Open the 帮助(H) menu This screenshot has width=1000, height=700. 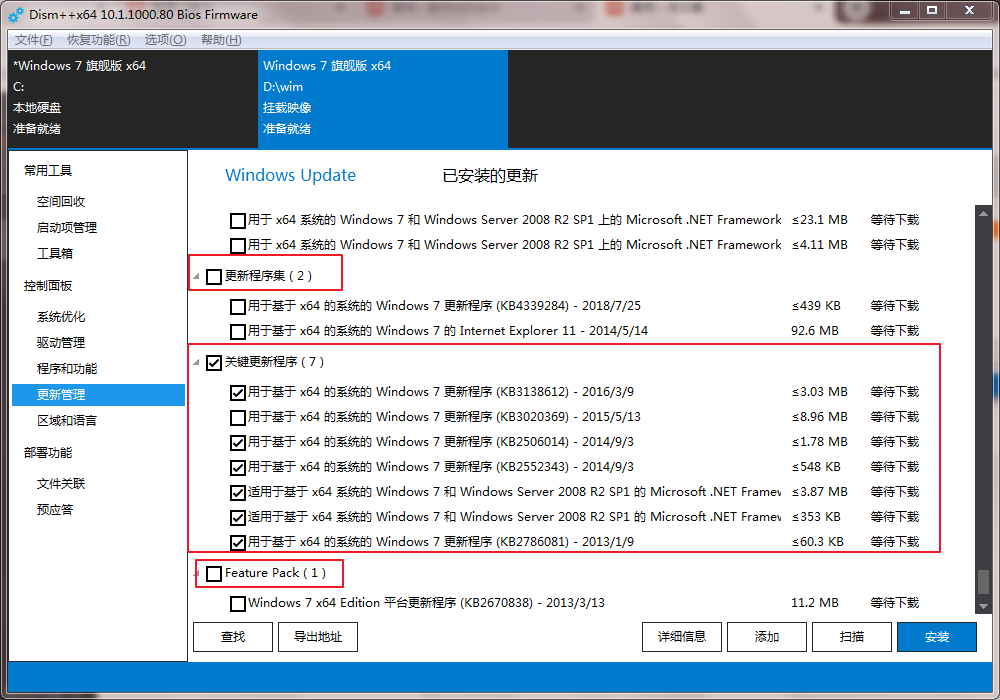tap(221, 40)
